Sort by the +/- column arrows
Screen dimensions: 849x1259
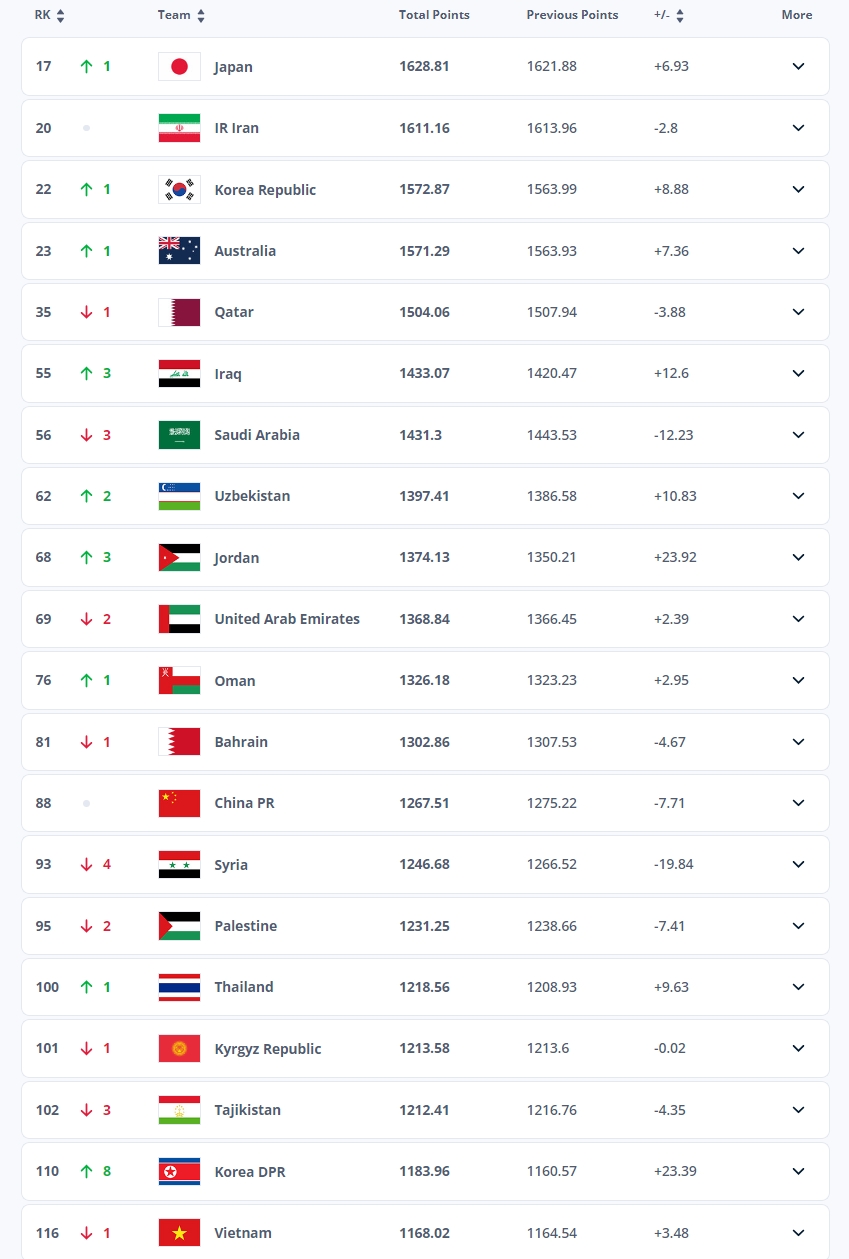pyautogui.click(x=681, y=16)
